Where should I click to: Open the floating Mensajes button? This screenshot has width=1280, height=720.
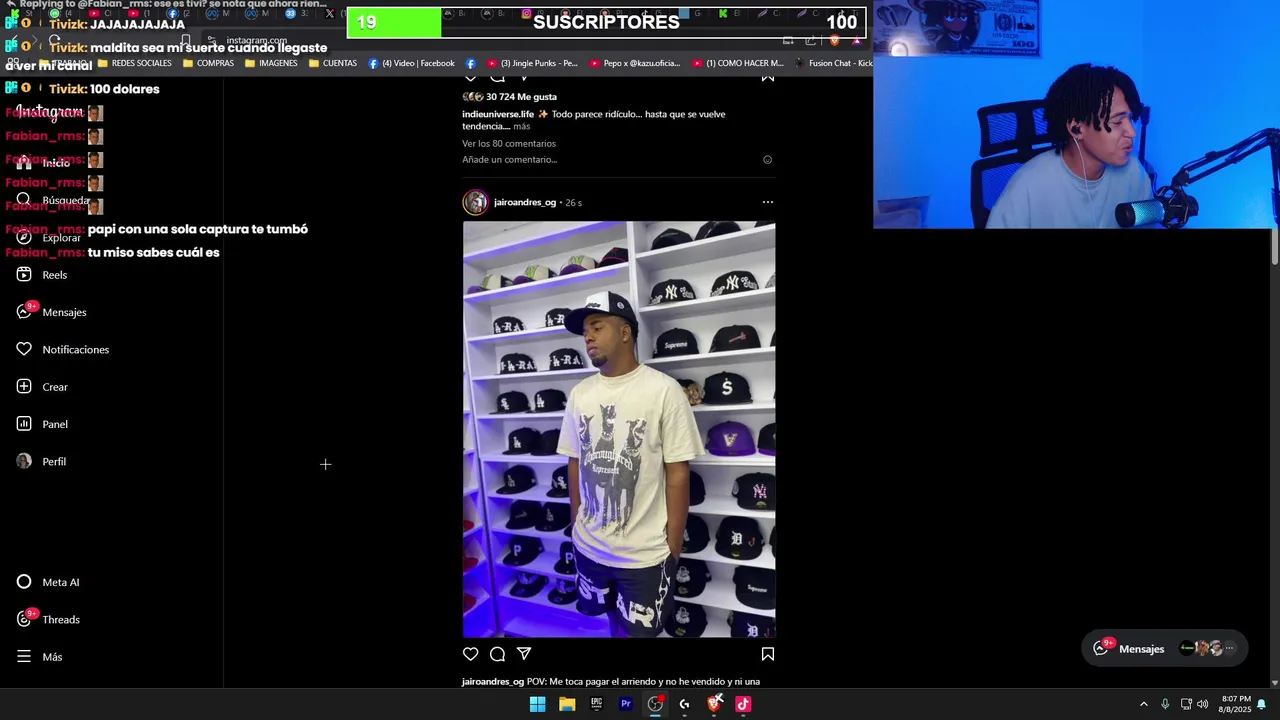point(1165,649)
